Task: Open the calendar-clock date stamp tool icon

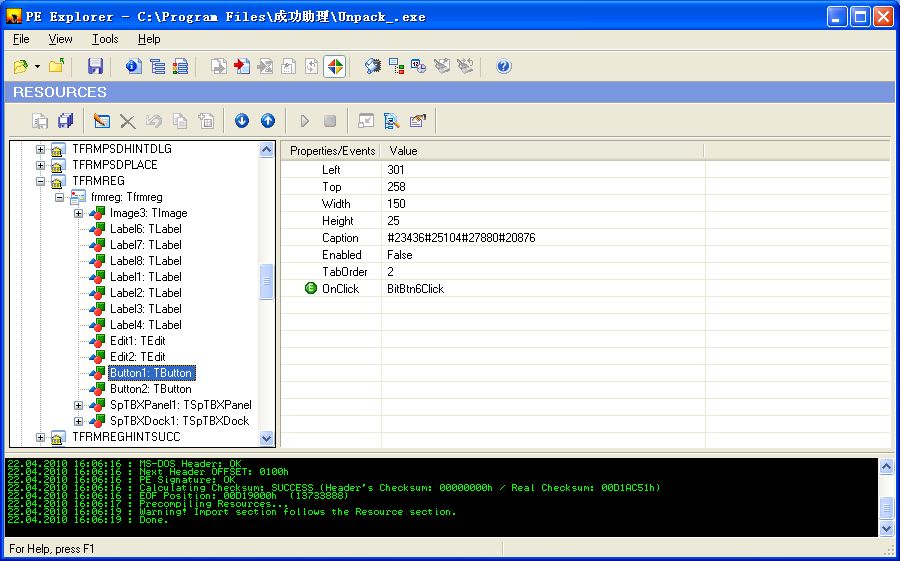Action: point(418,67)
